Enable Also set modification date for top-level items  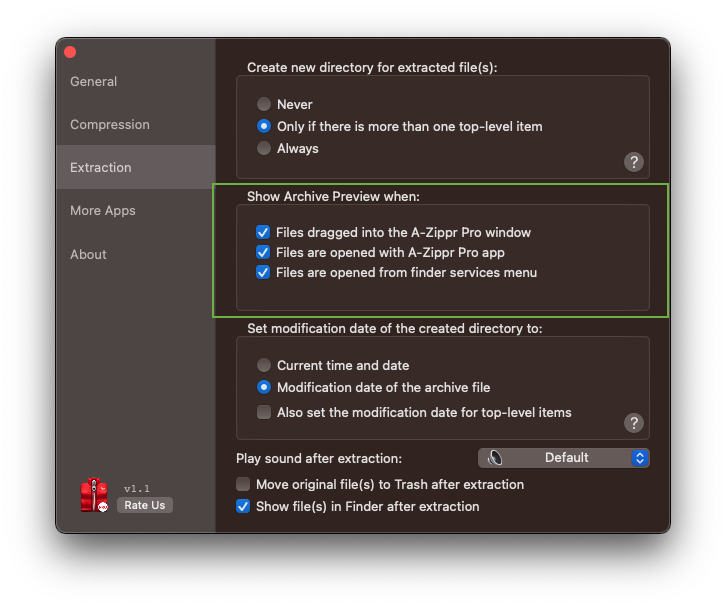tap(264, 412)
